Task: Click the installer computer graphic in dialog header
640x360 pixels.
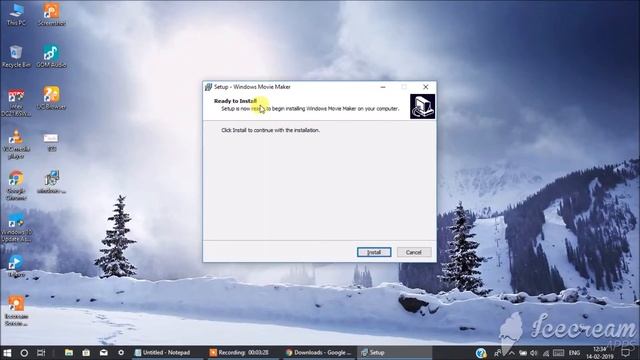Action: 422,107
